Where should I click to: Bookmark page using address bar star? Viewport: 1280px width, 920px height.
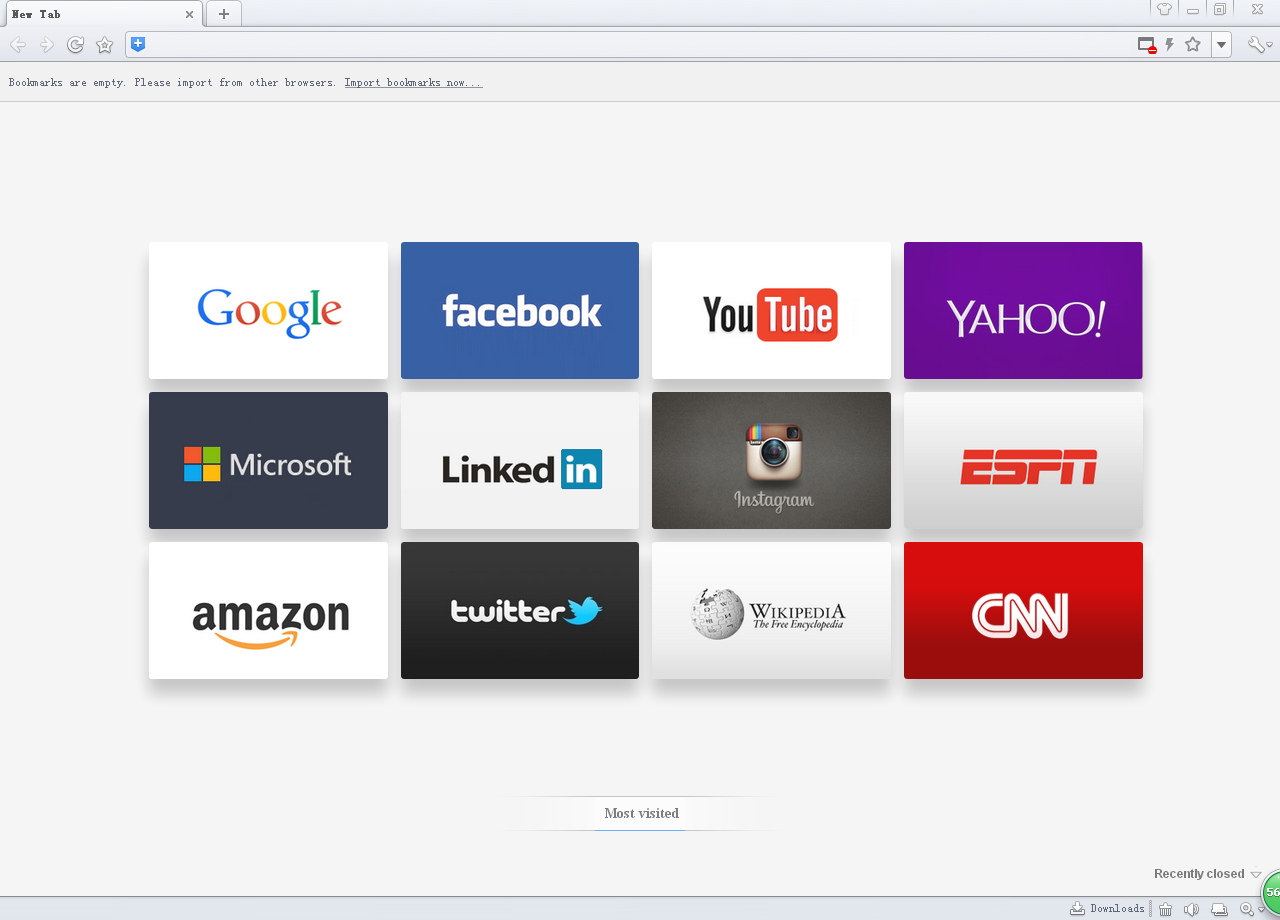tap(1193, 44)
